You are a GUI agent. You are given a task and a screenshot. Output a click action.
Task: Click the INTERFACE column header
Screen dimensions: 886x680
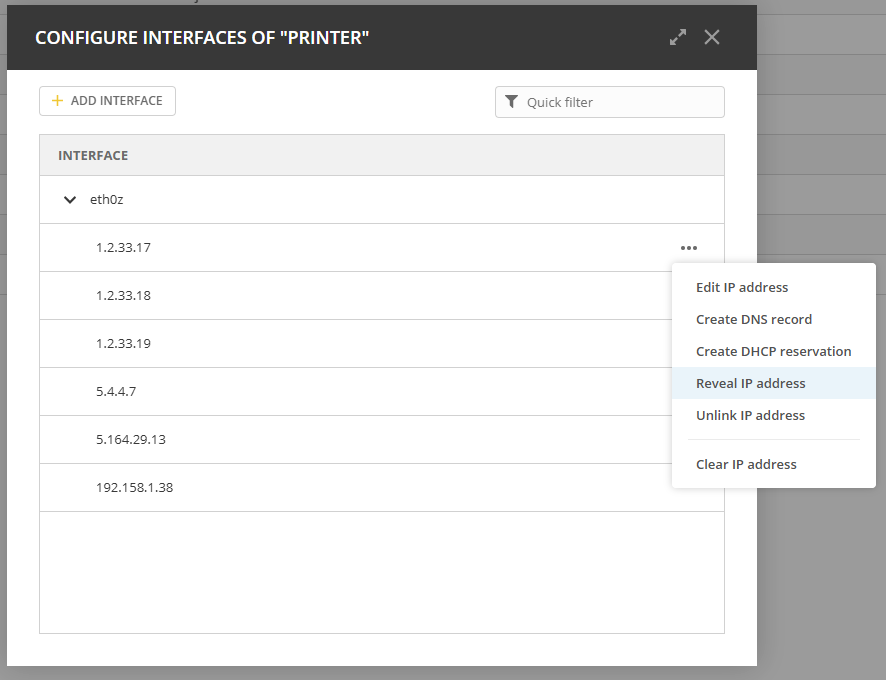tap(93, 156)
